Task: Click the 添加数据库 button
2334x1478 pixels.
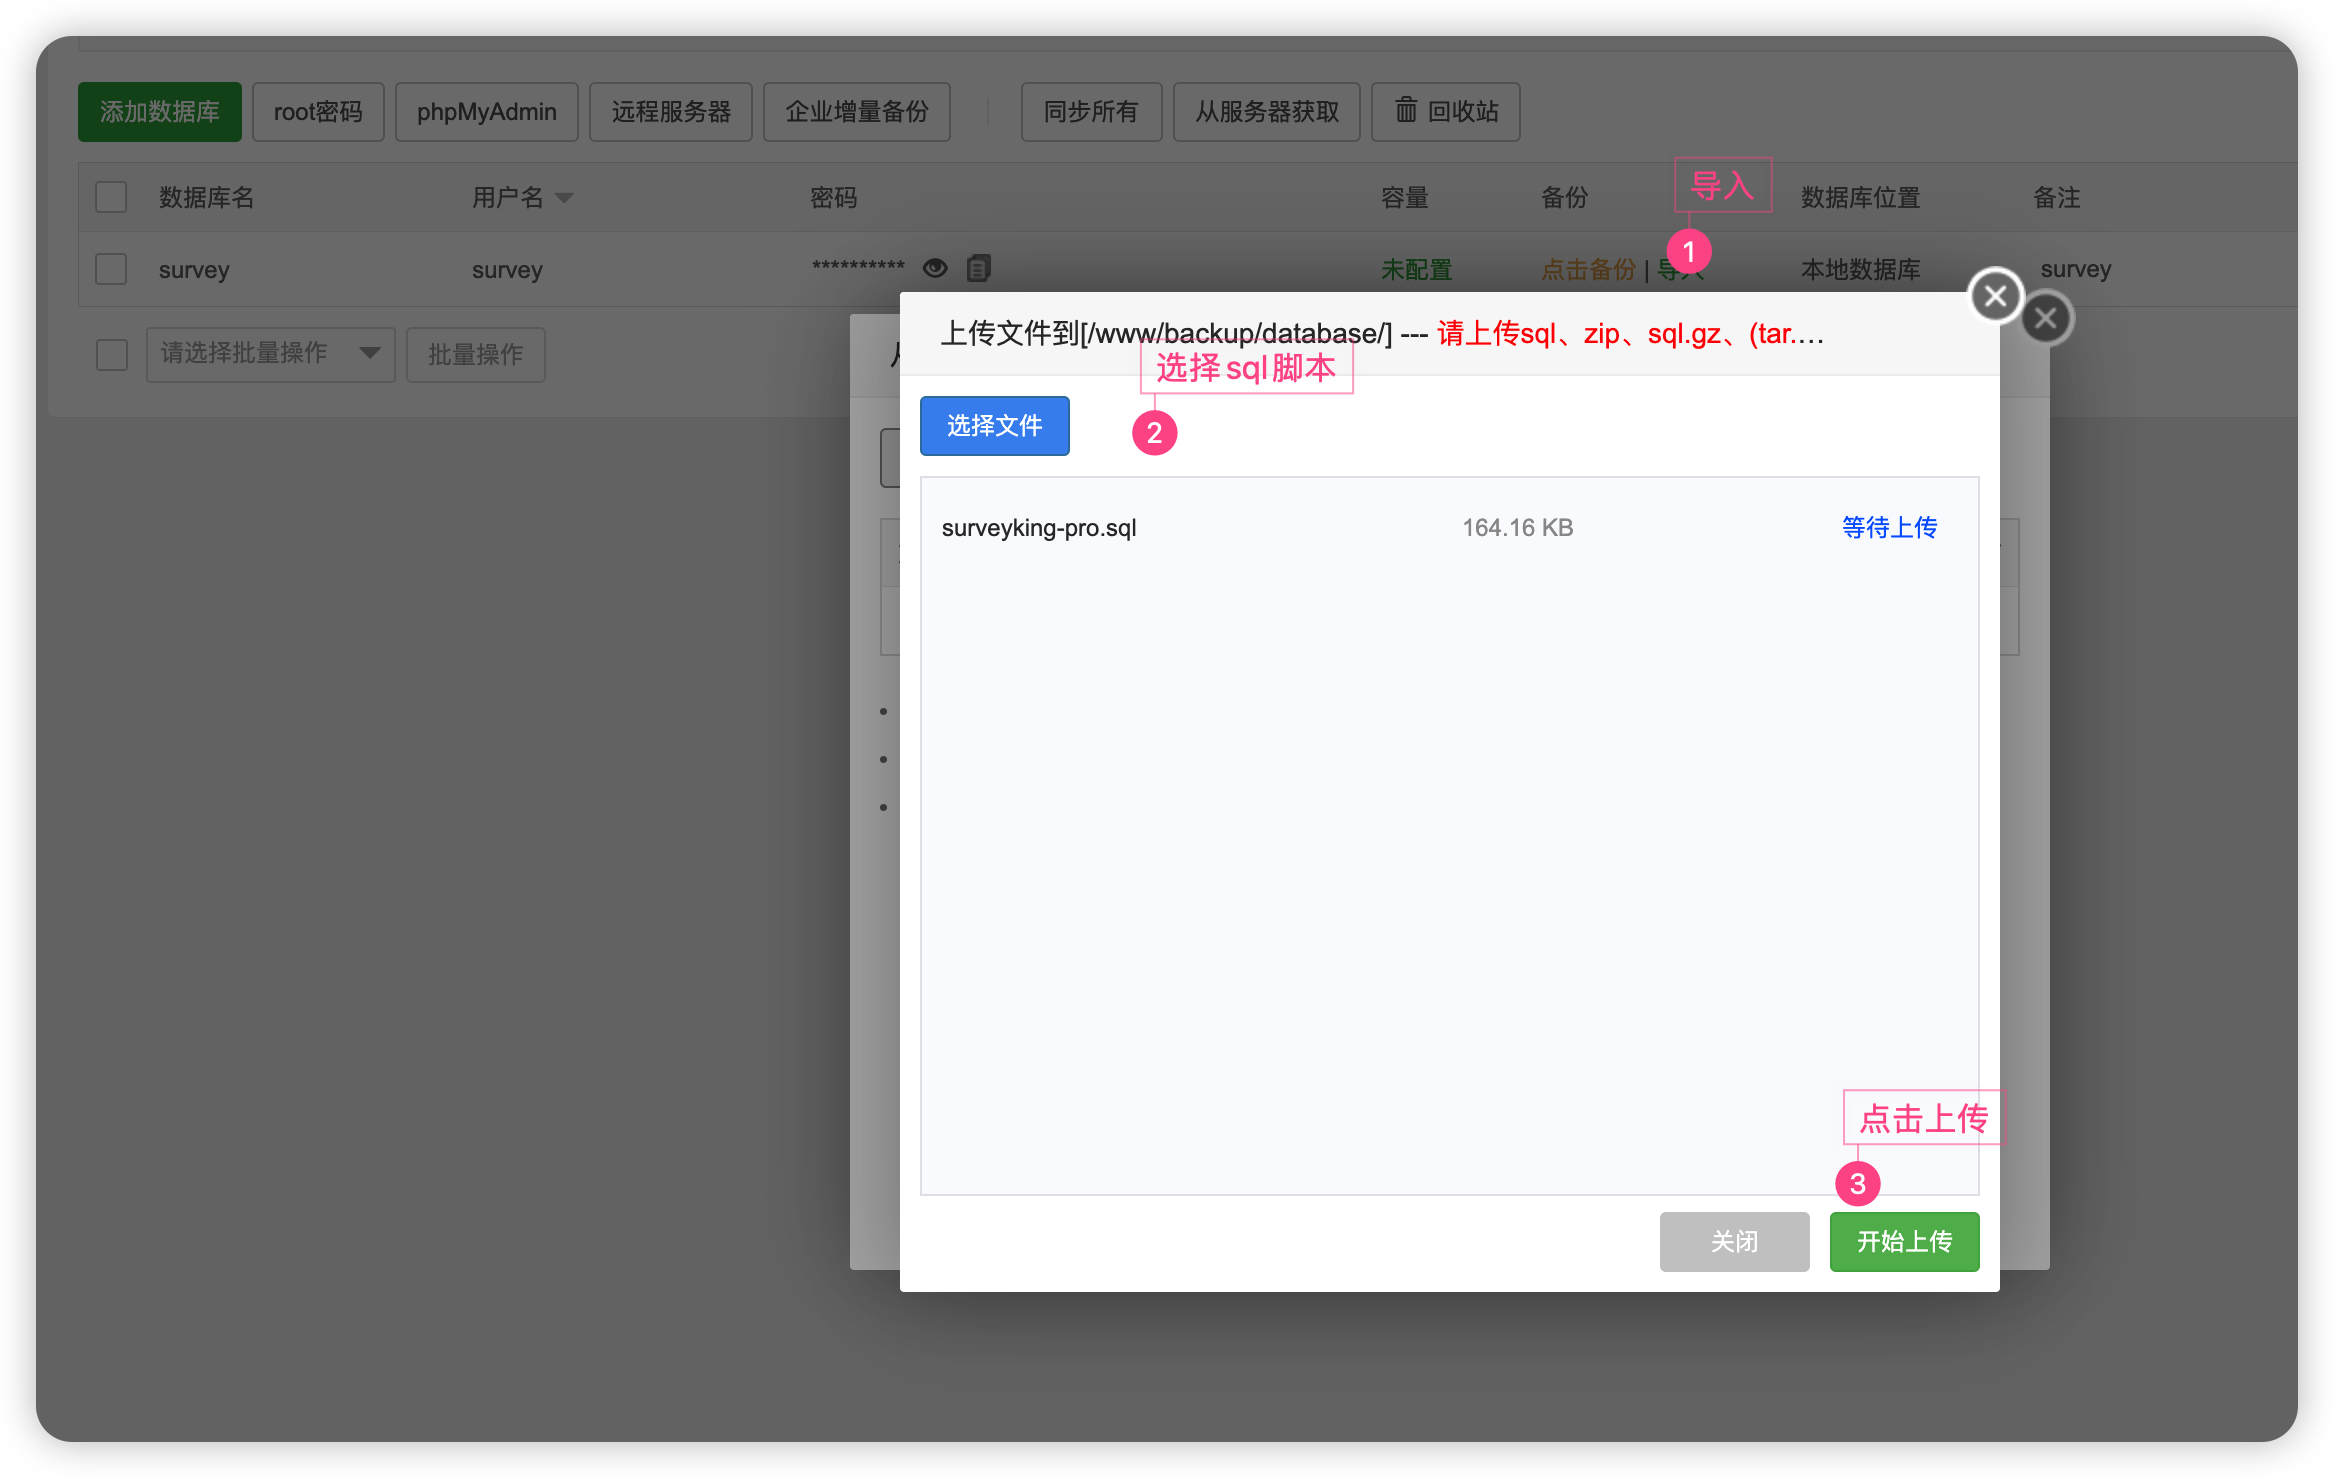Action: tap(159, 112)
